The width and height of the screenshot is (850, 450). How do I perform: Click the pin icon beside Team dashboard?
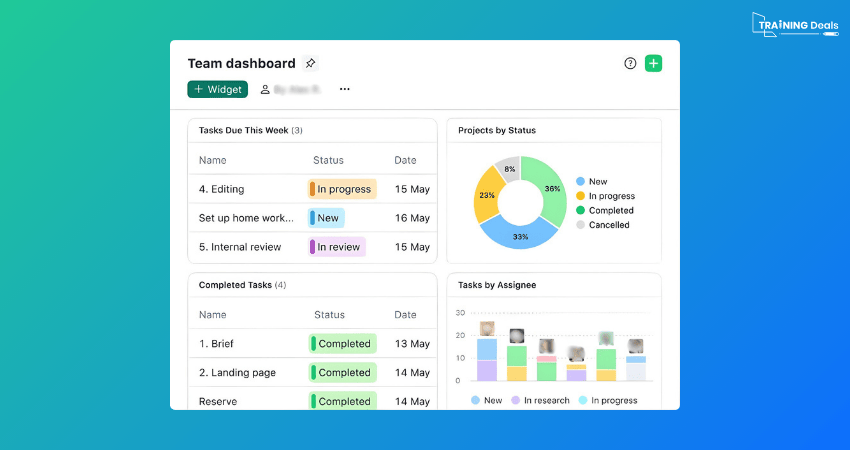tap(310, 63)
